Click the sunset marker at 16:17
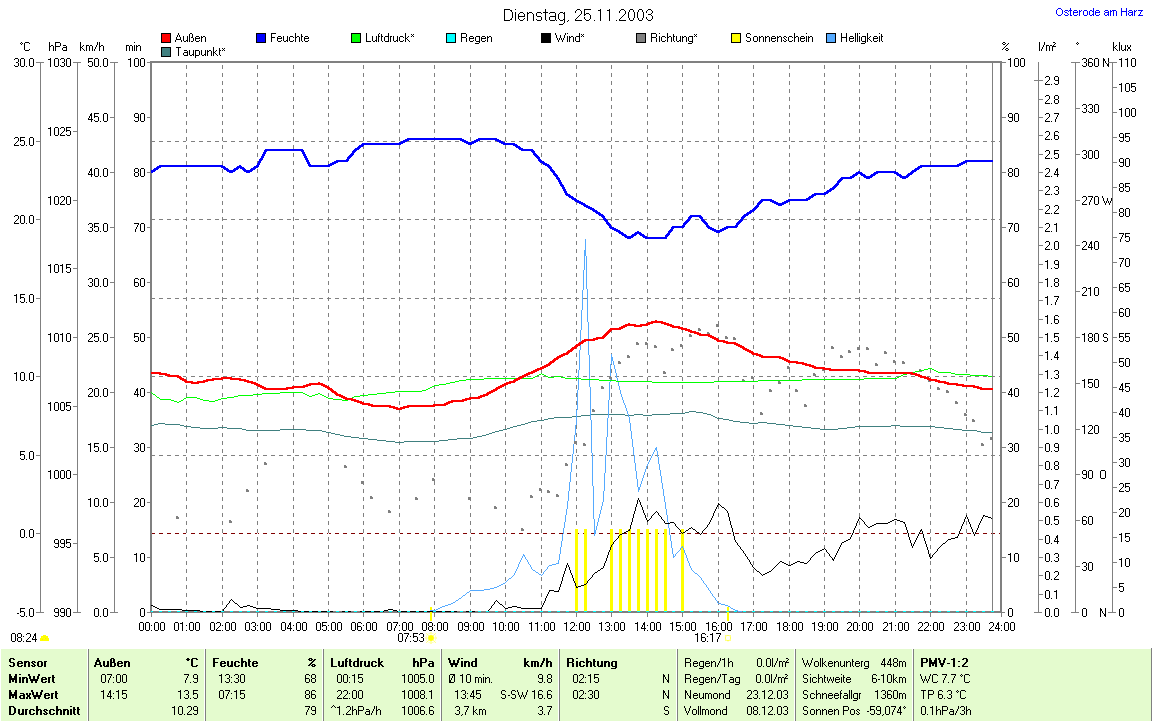Viewport: 1152px width, 721px height. [728, 637]
